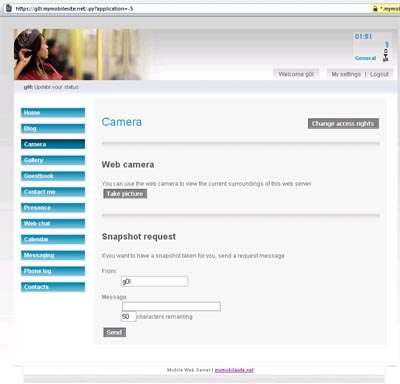This screenshot has height=384, width=400.
Task: Focus the Message text field
Action: [171, 306]
